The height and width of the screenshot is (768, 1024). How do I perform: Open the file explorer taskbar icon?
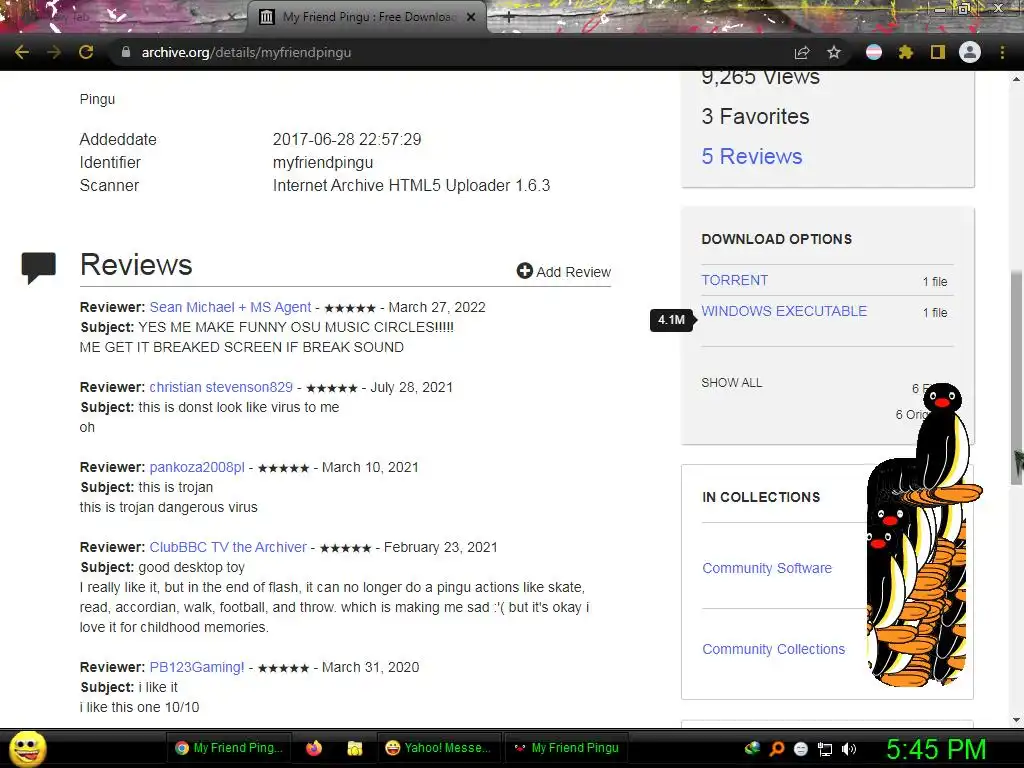(x=355, y=748)
